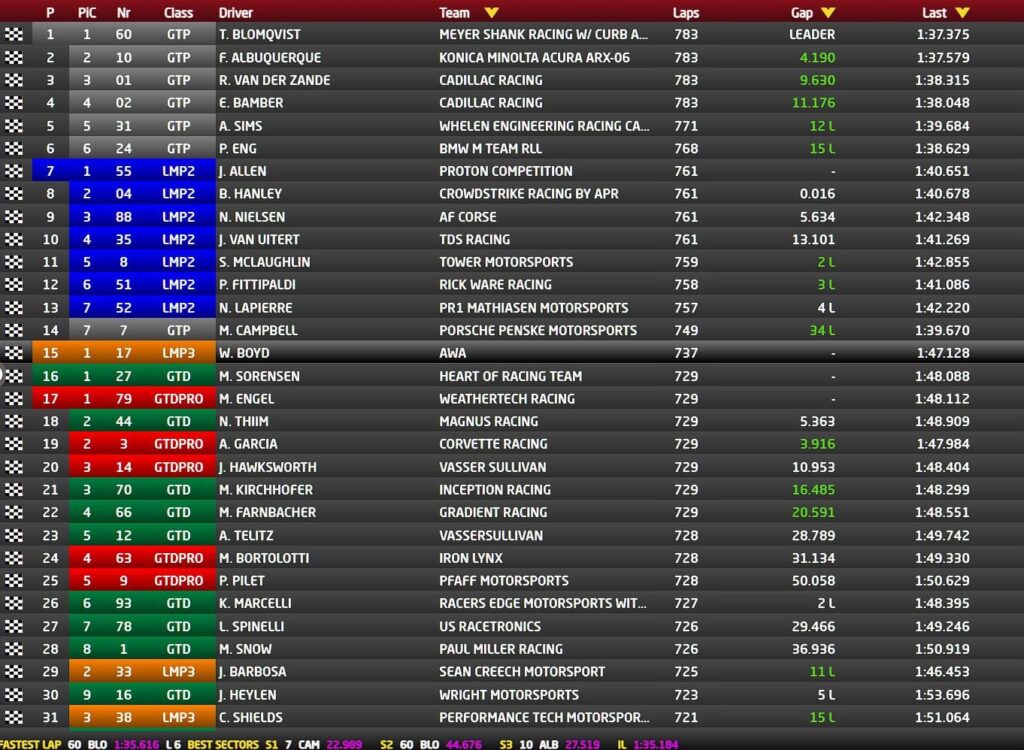Click Pfaff Motorsports team name
The width and height of the screenshot is (1024, 750).
[x=504, y=581]
